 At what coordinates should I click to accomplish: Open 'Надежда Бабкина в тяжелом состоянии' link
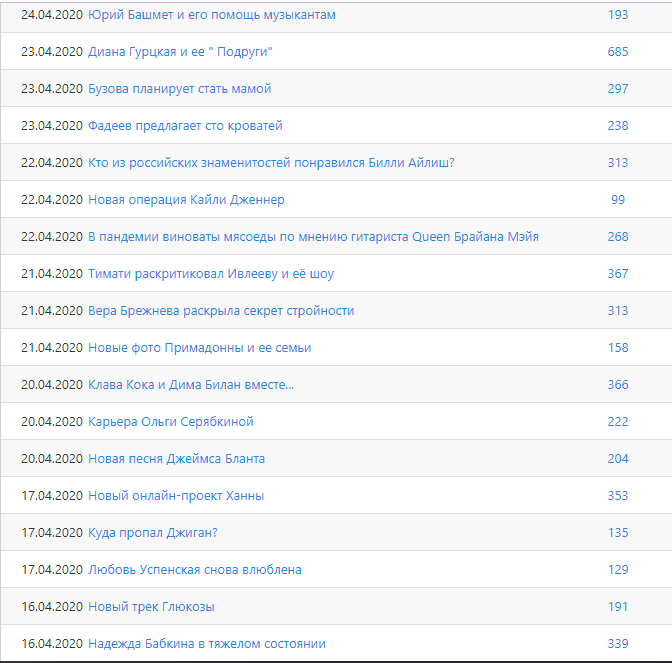click(x=207, y=644)
